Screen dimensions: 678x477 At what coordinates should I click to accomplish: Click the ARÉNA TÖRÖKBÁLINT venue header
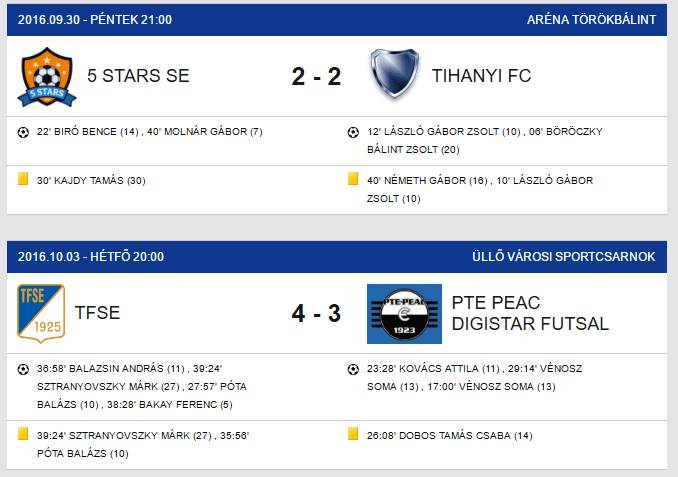[592, 20]
